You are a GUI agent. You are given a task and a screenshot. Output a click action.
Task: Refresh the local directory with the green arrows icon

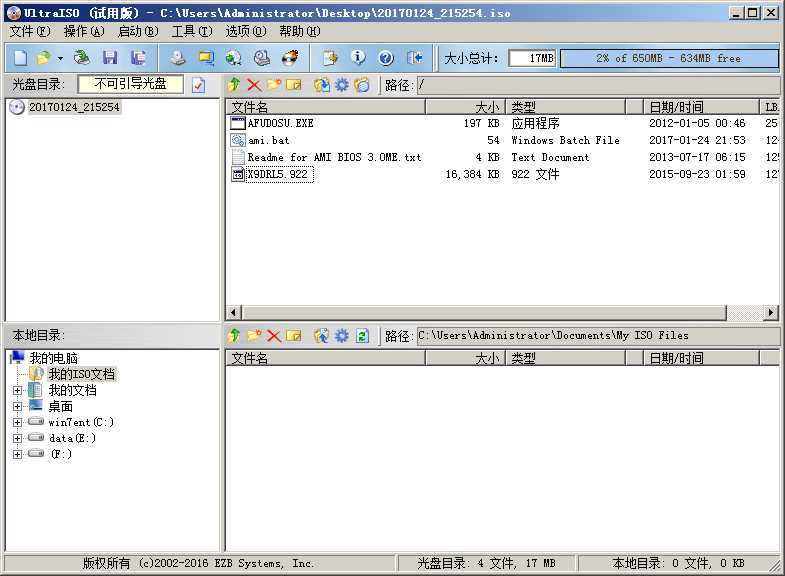362,335
